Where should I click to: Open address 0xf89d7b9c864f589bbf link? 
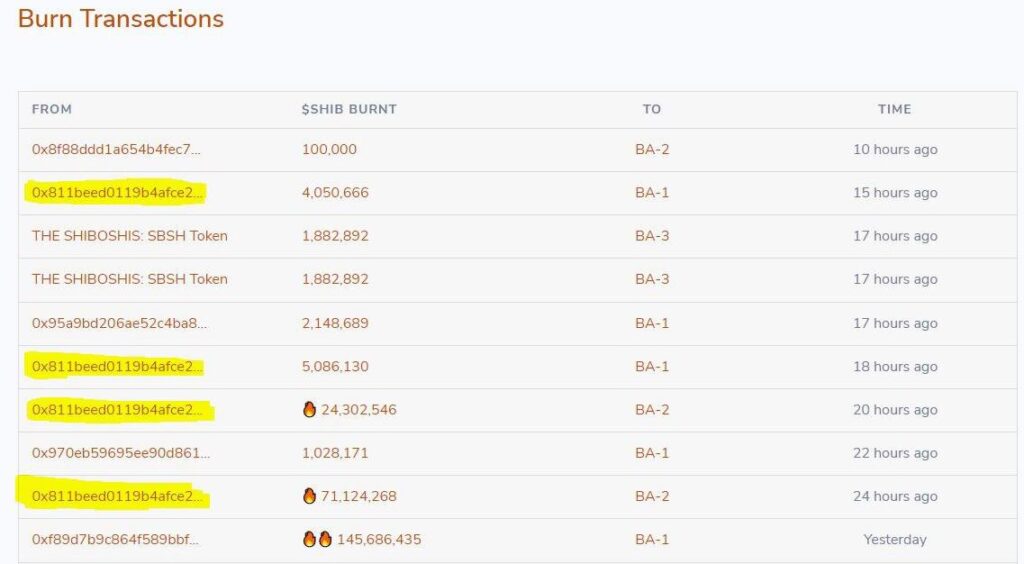[x=115, y=539]
